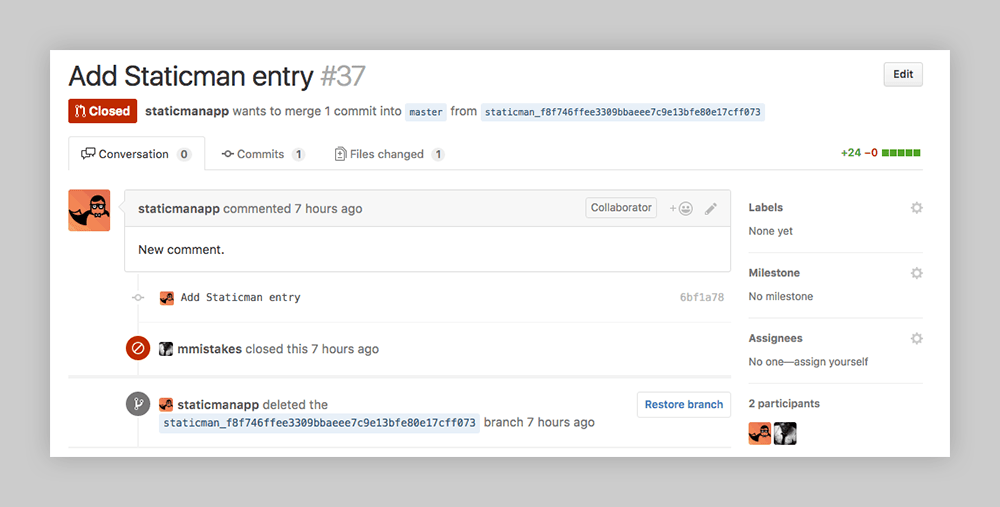Click the Commits tab count badge
The height and width of the screenshot is (507, 1000).
pyautogui.click(x=298, y=154)
